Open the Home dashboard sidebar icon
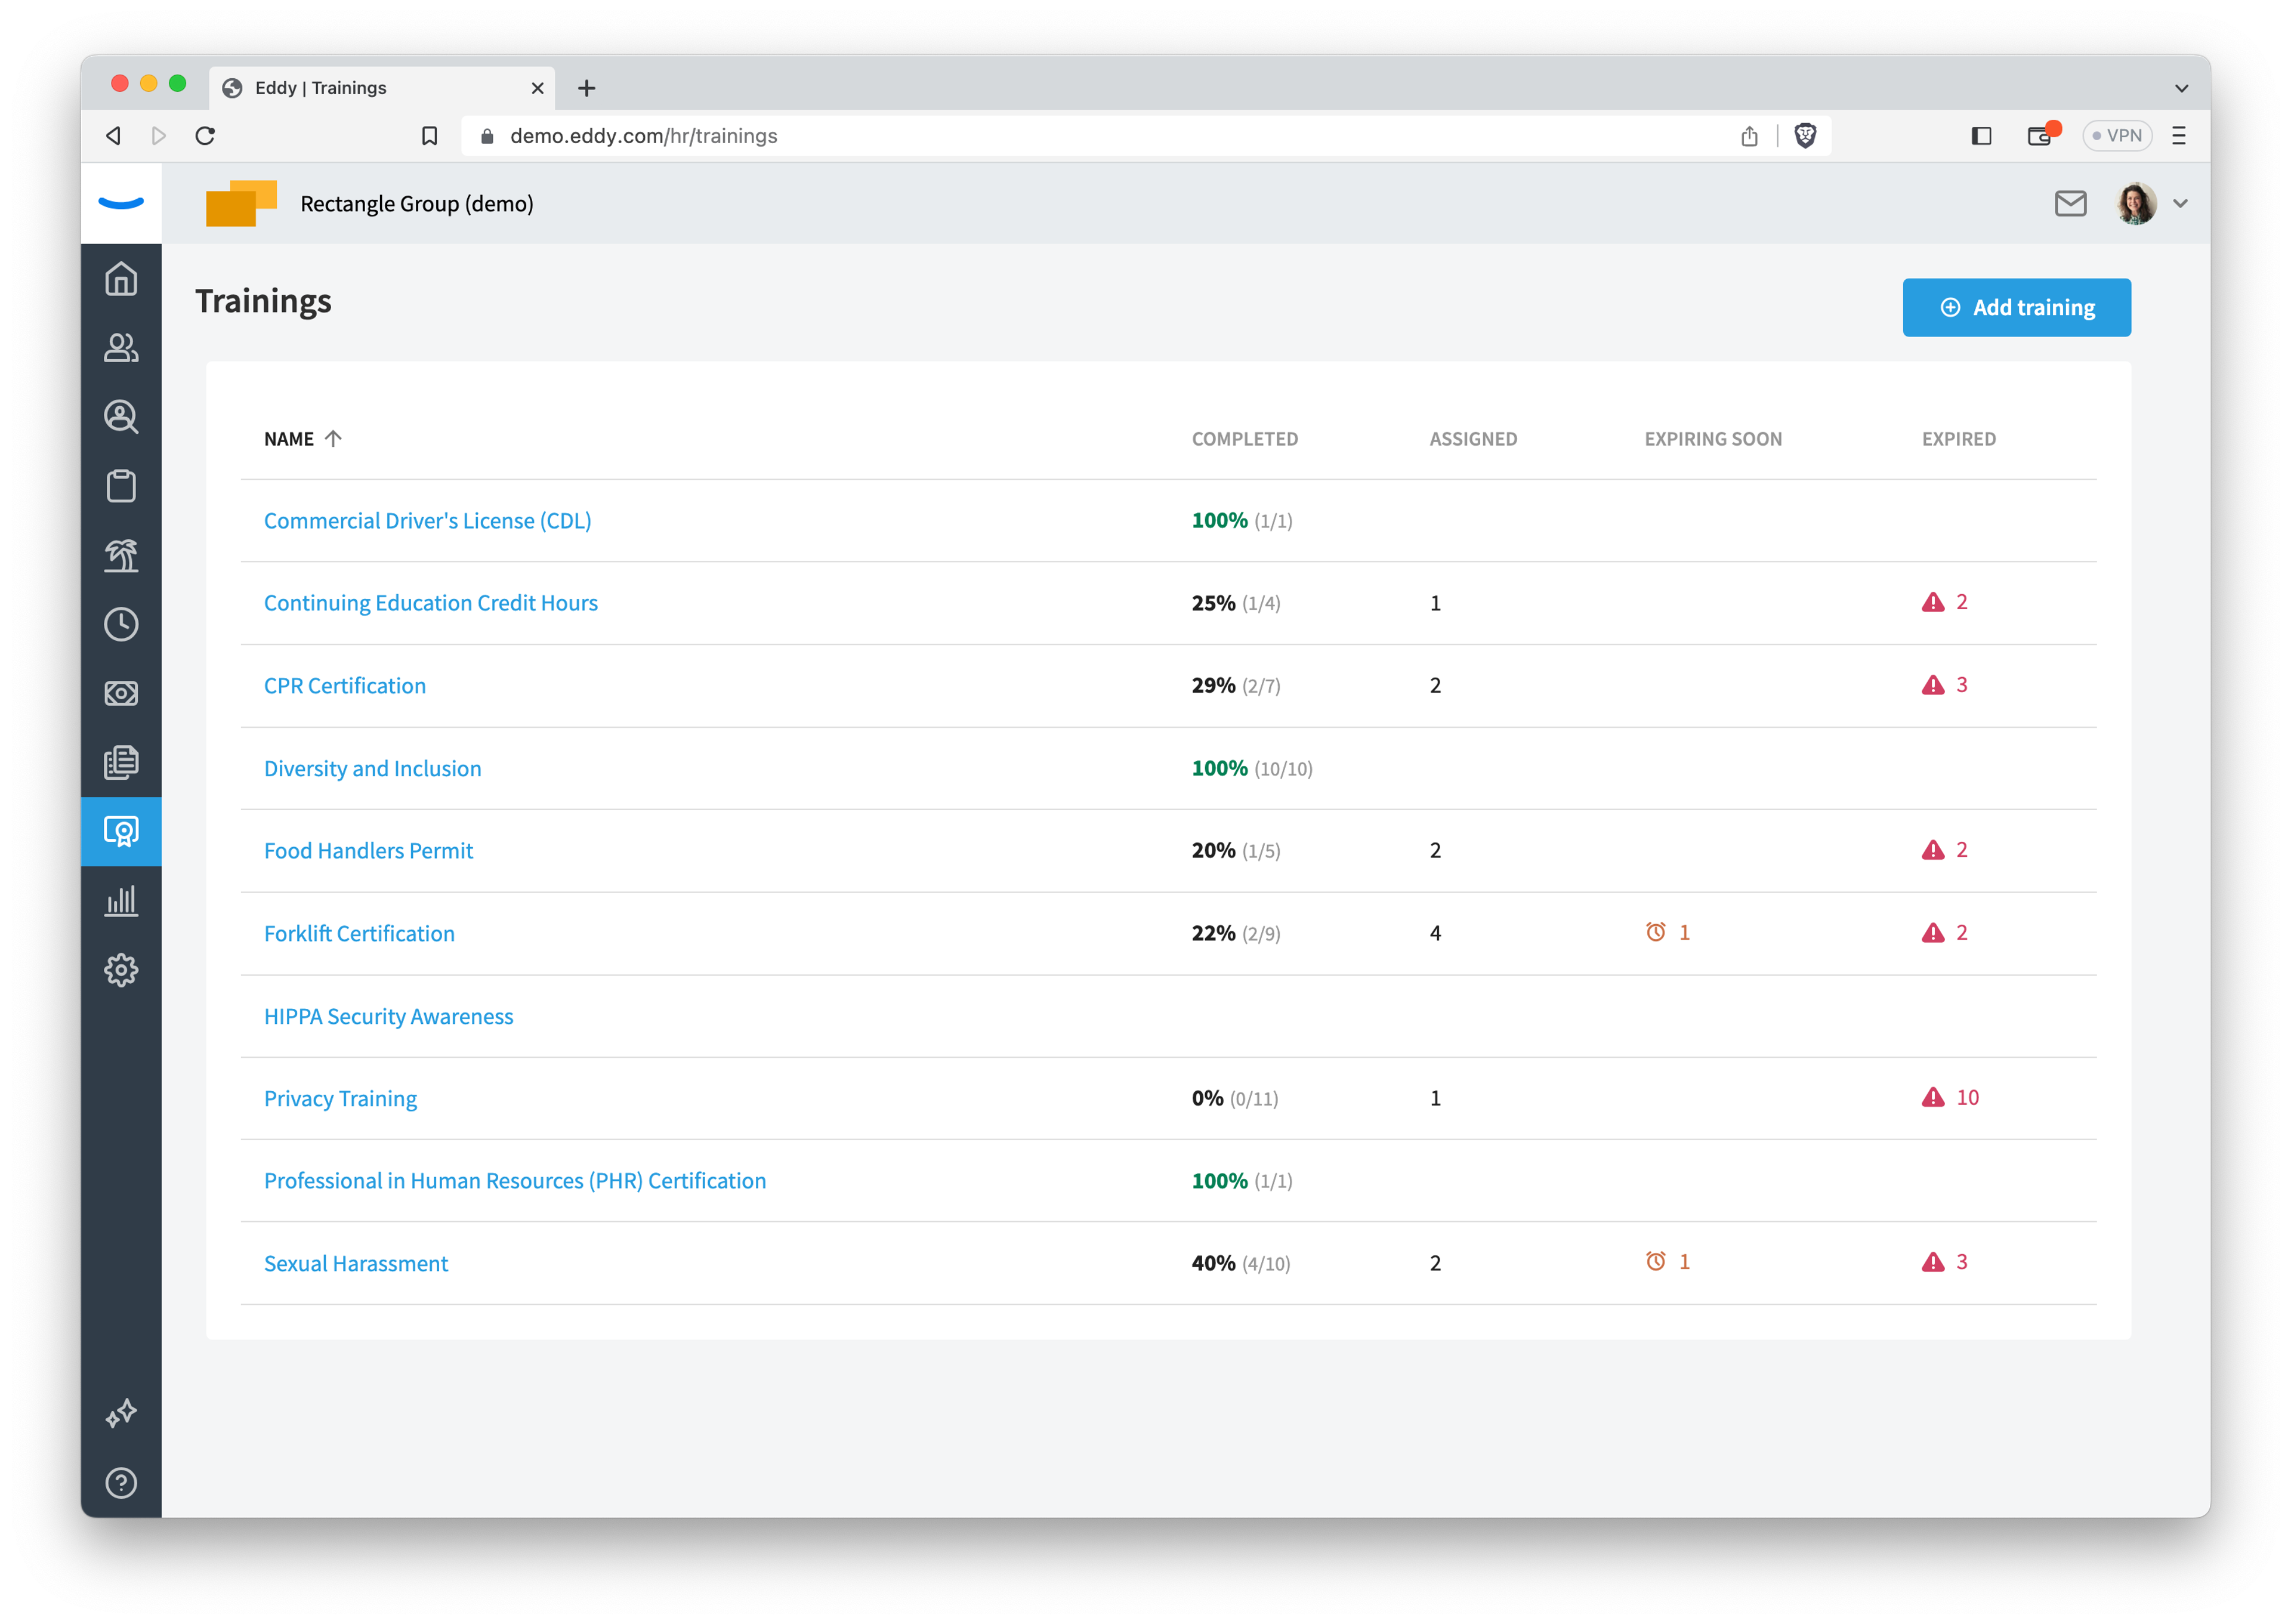Viewport: 2291px width, 1624px height. 121,278
